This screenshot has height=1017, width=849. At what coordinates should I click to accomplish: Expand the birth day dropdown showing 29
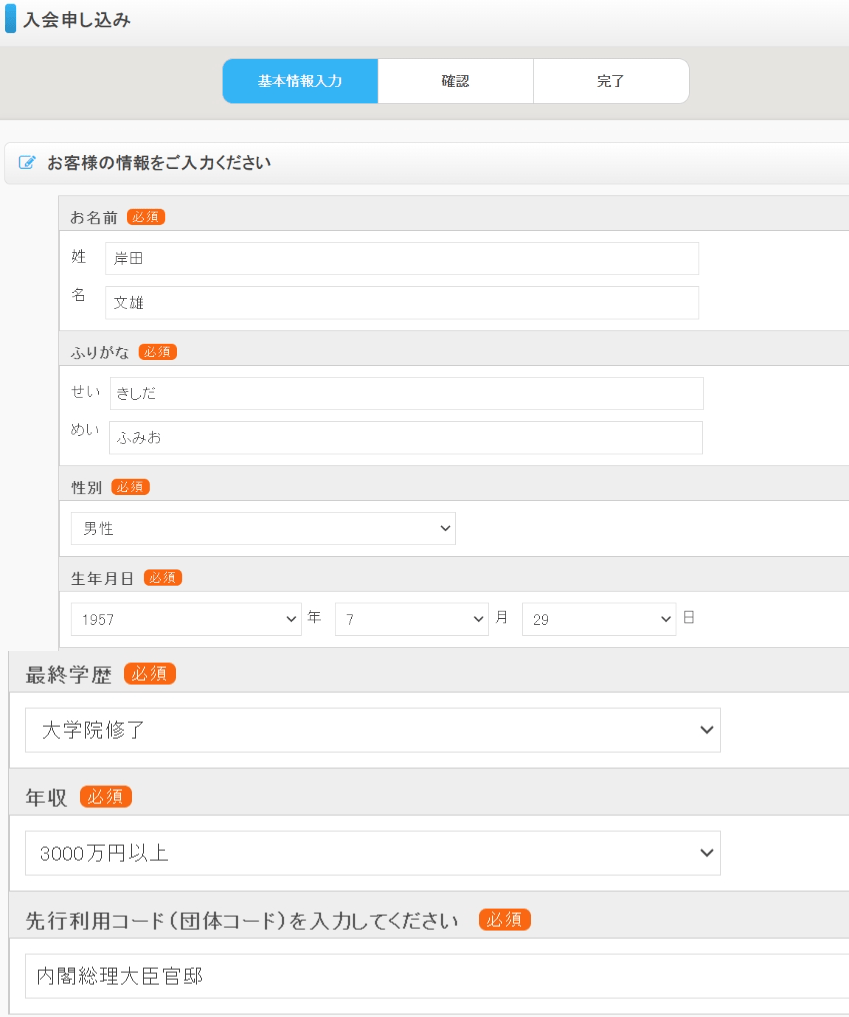(599, 619)
